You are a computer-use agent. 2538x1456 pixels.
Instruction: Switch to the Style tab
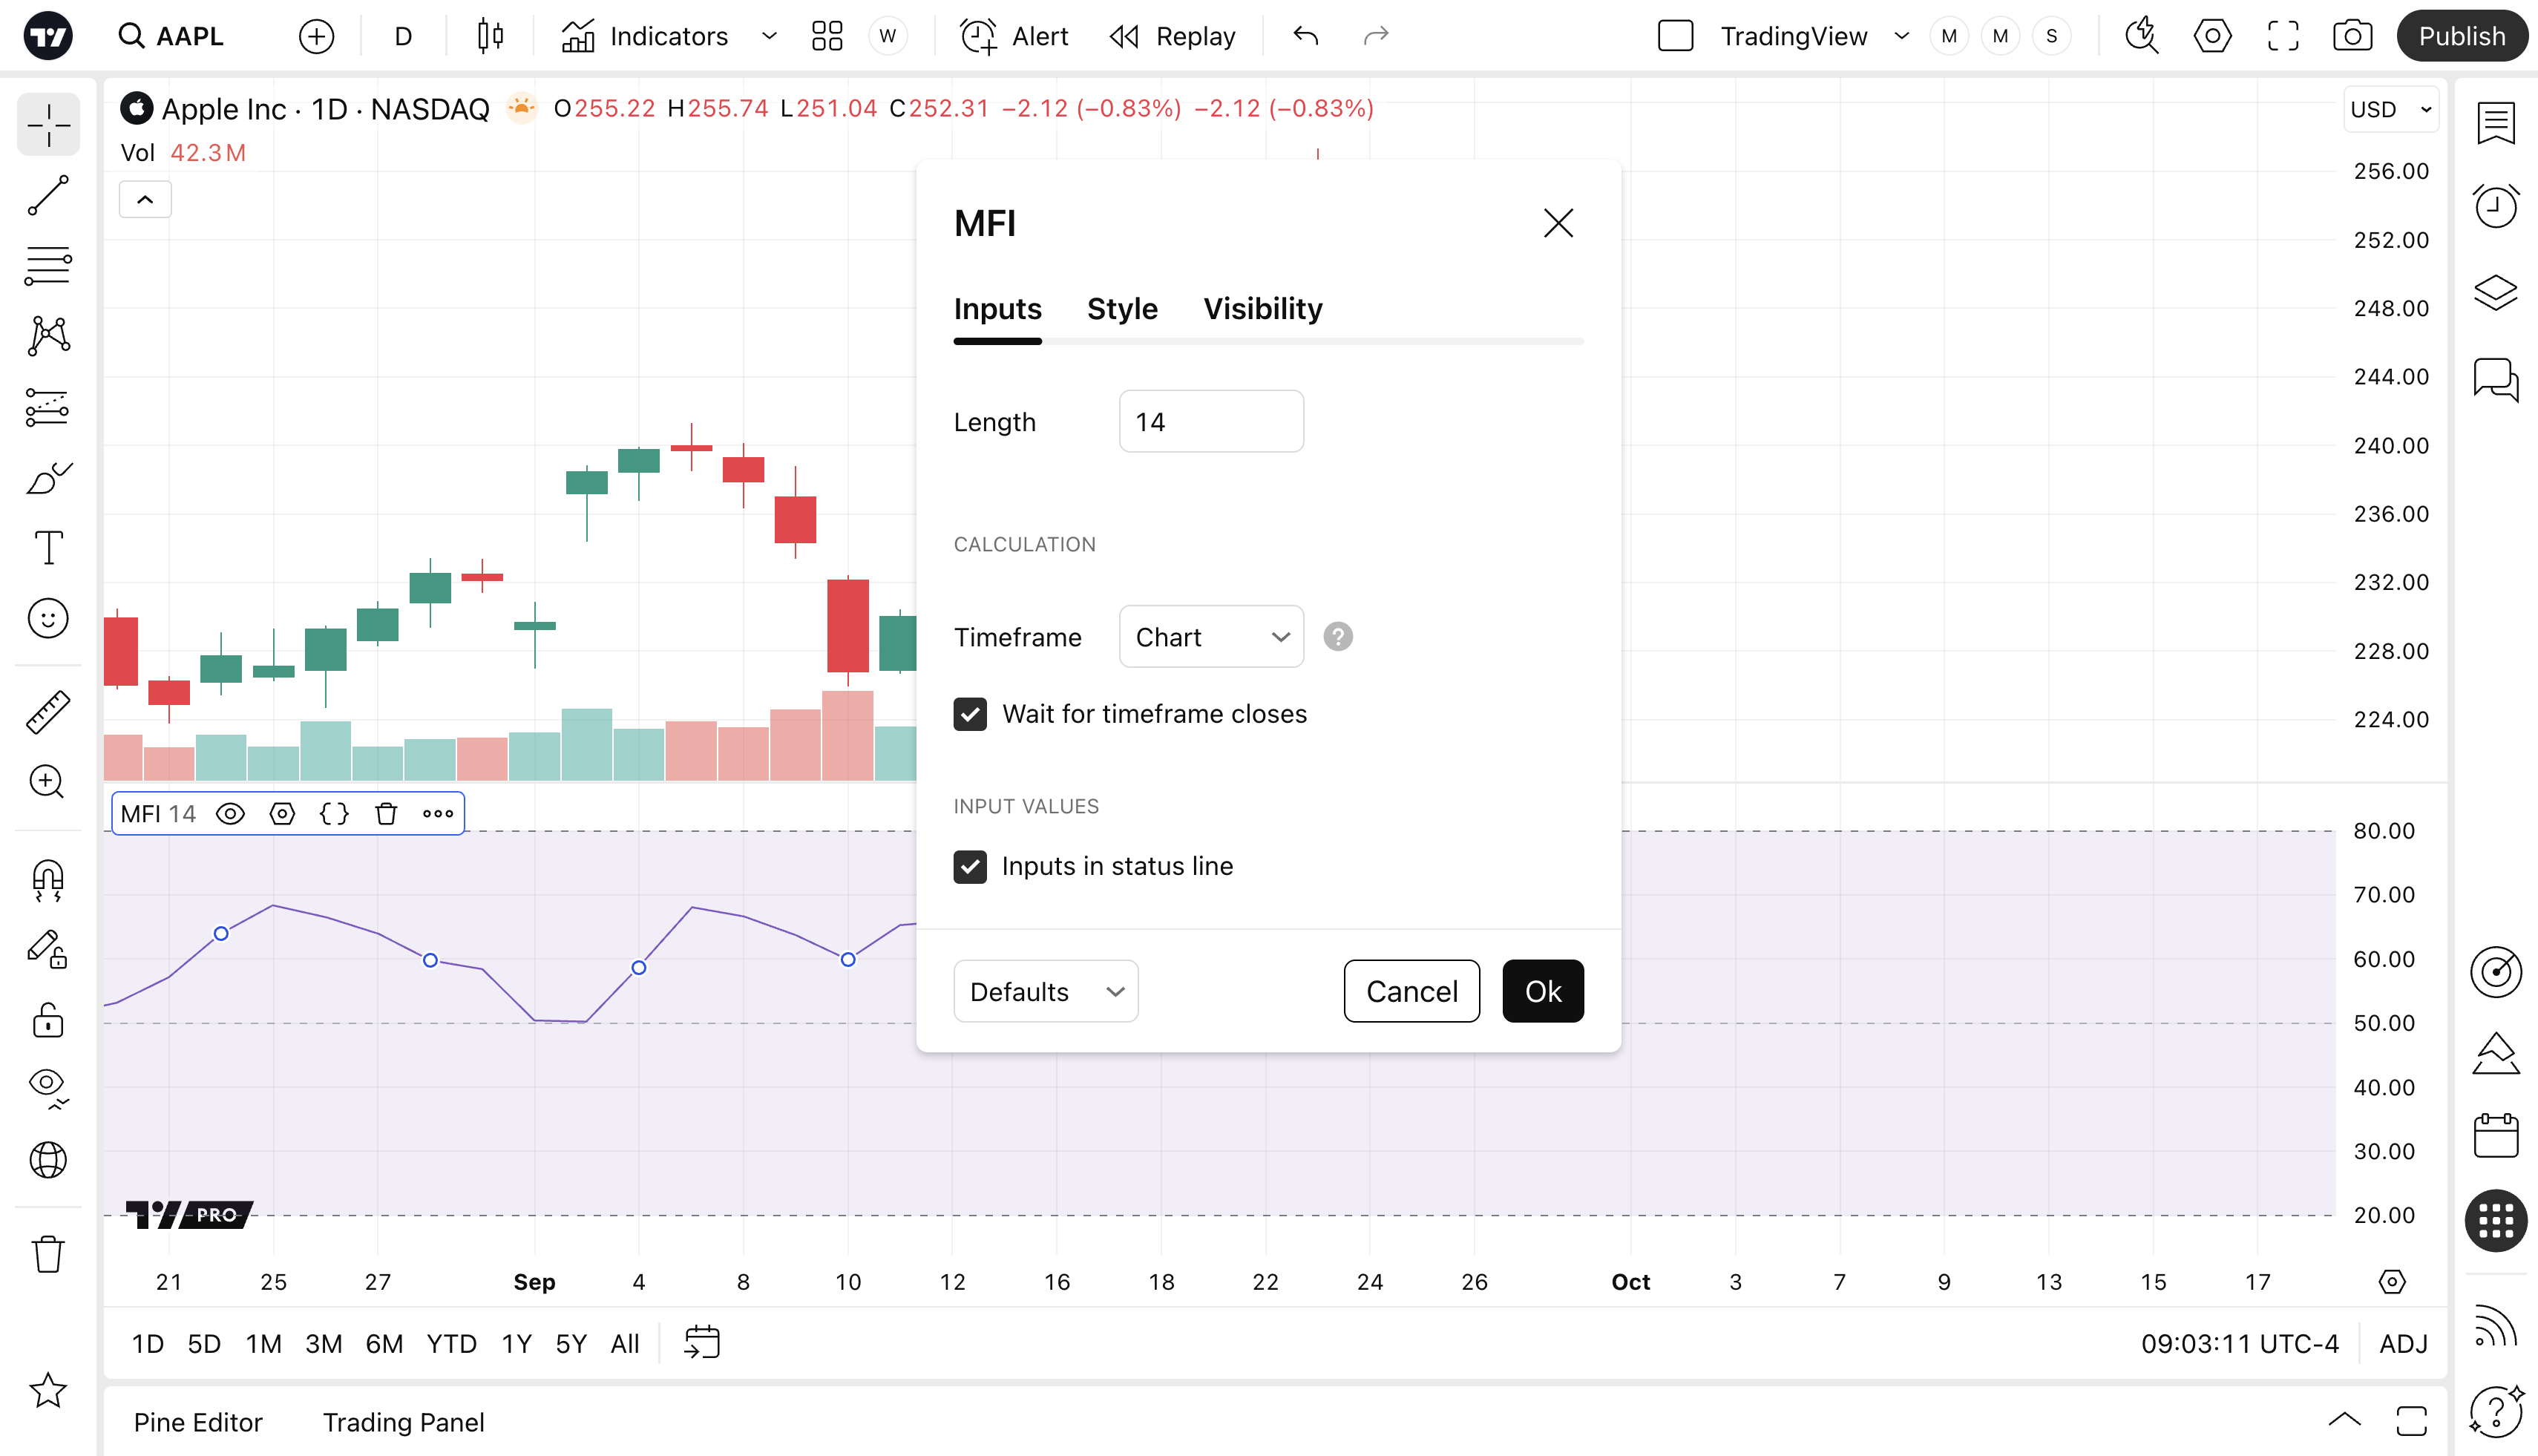1122,309
